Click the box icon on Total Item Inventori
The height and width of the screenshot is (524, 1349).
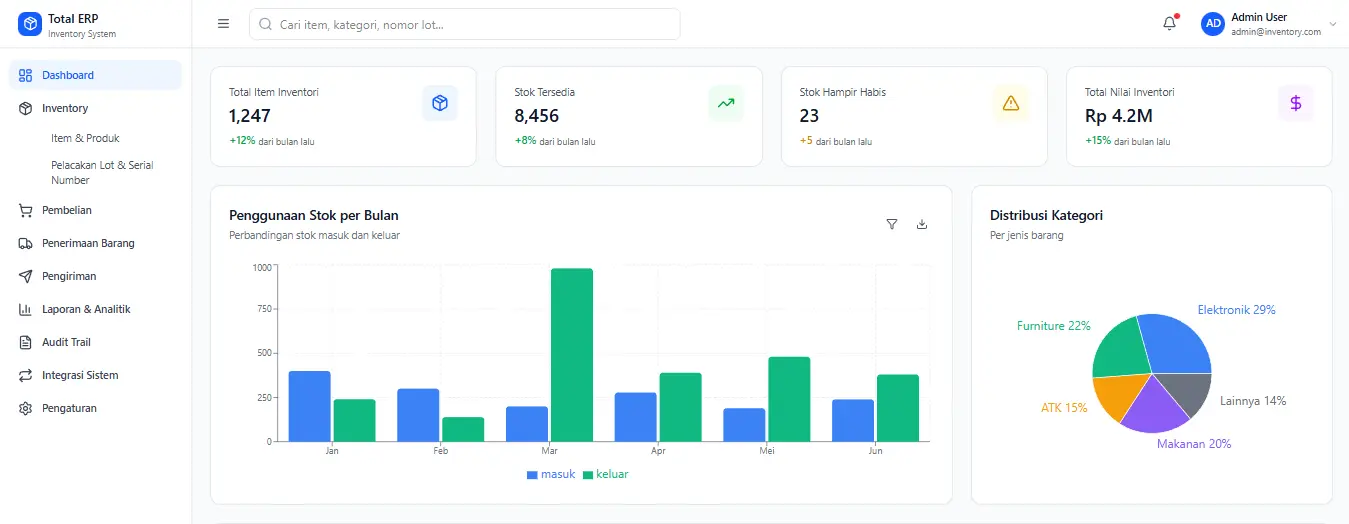click(439, 103)
